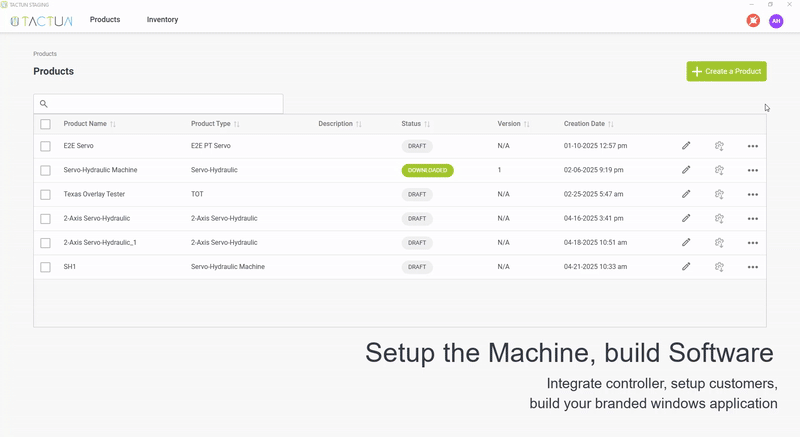
Task: Open the settings gear icon for Servo-Hydraulic Machine
Action: click(x=719, y=170)
